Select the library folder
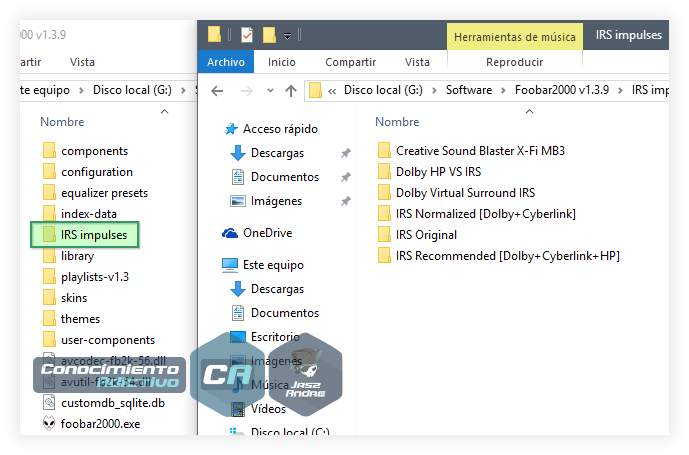This screenshot has width=689, height=455. pos(69,256)
